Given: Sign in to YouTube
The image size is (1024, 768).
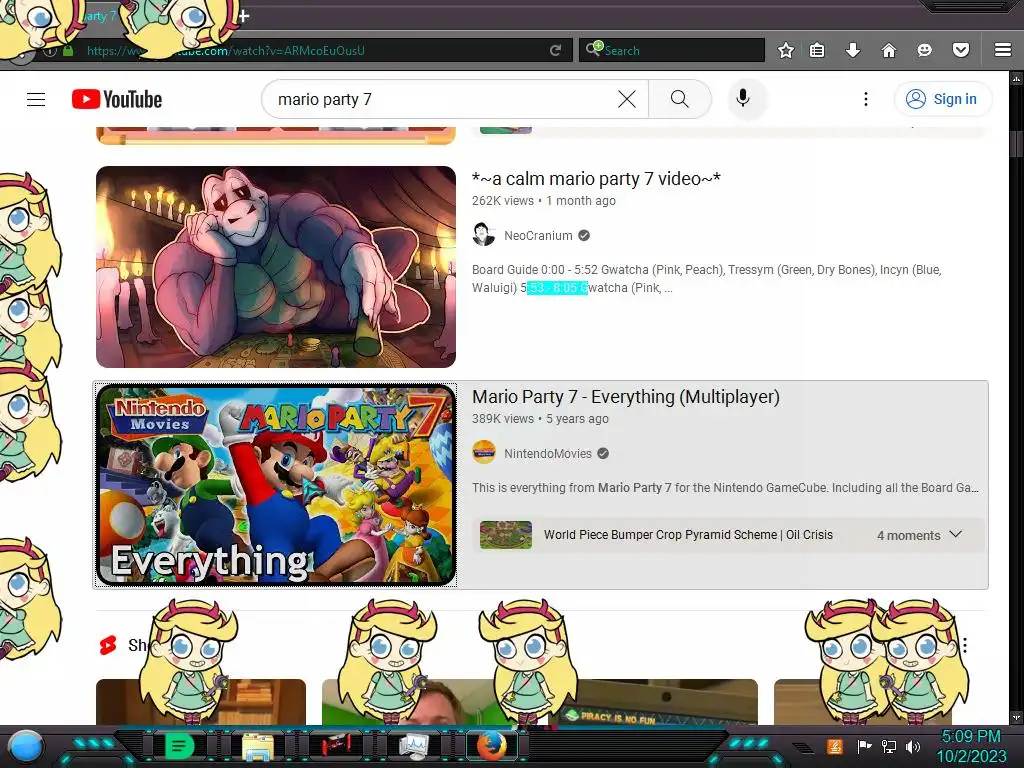Looking at the screenshot, I should point(942,99).
